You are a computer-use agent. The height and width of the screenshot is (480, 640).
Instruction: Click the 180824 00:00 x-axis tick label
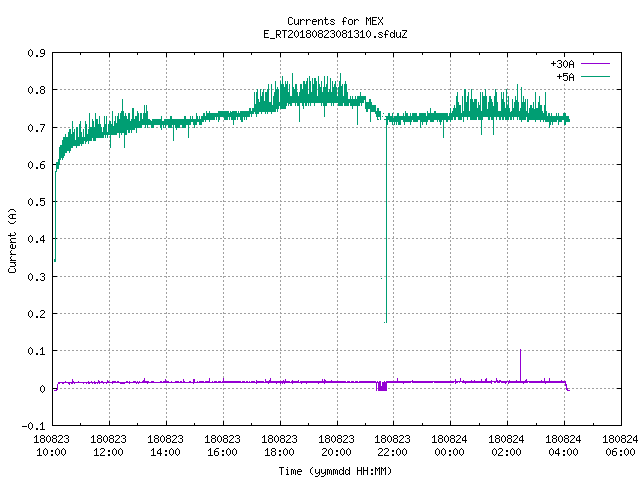(x=449, y=446)
